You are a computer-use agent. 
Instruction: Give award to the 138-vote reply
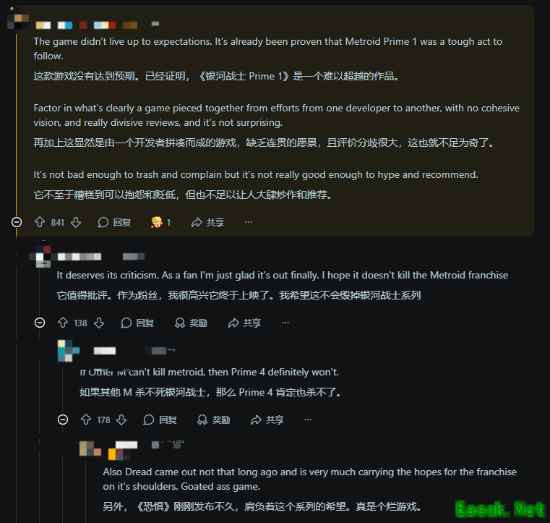pos(191,323)
